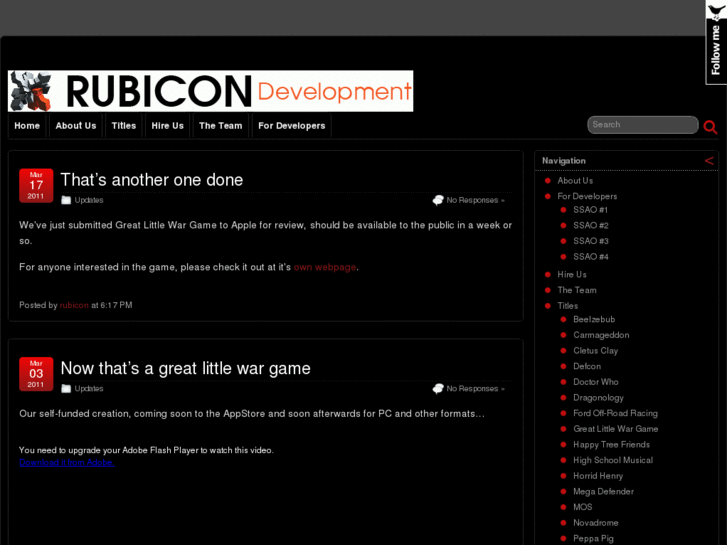The image size is (727, 545).
Task: Go to Hire Us in top menu
Action: 167,126
